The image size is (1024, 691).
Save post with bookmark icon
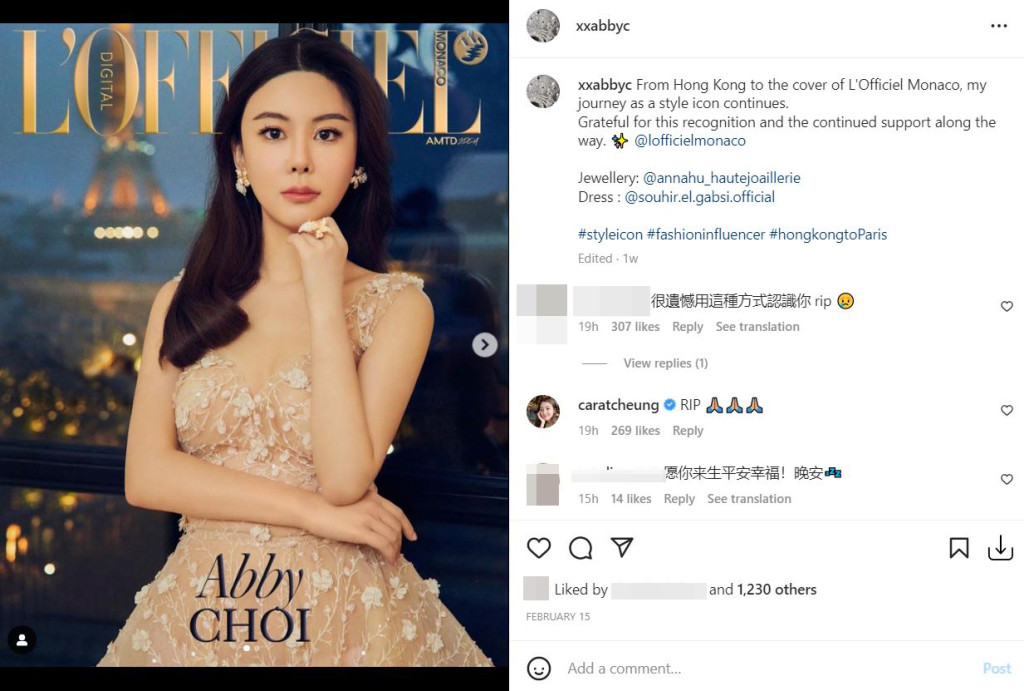(x=959, y=548)
